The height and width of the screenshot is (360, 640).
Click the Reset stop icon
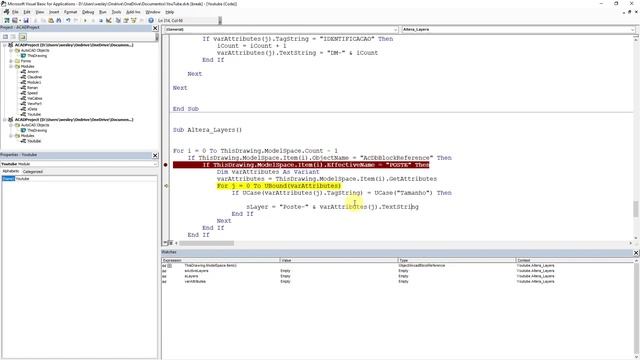[x=101, y=20]
